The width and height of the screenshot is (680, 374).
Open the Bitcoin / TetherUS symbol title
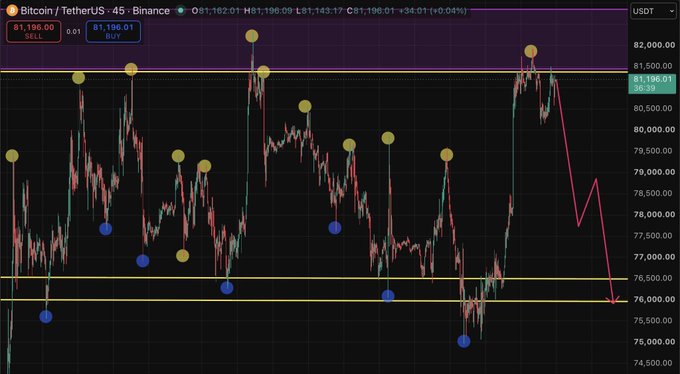(x=62, y=10)
